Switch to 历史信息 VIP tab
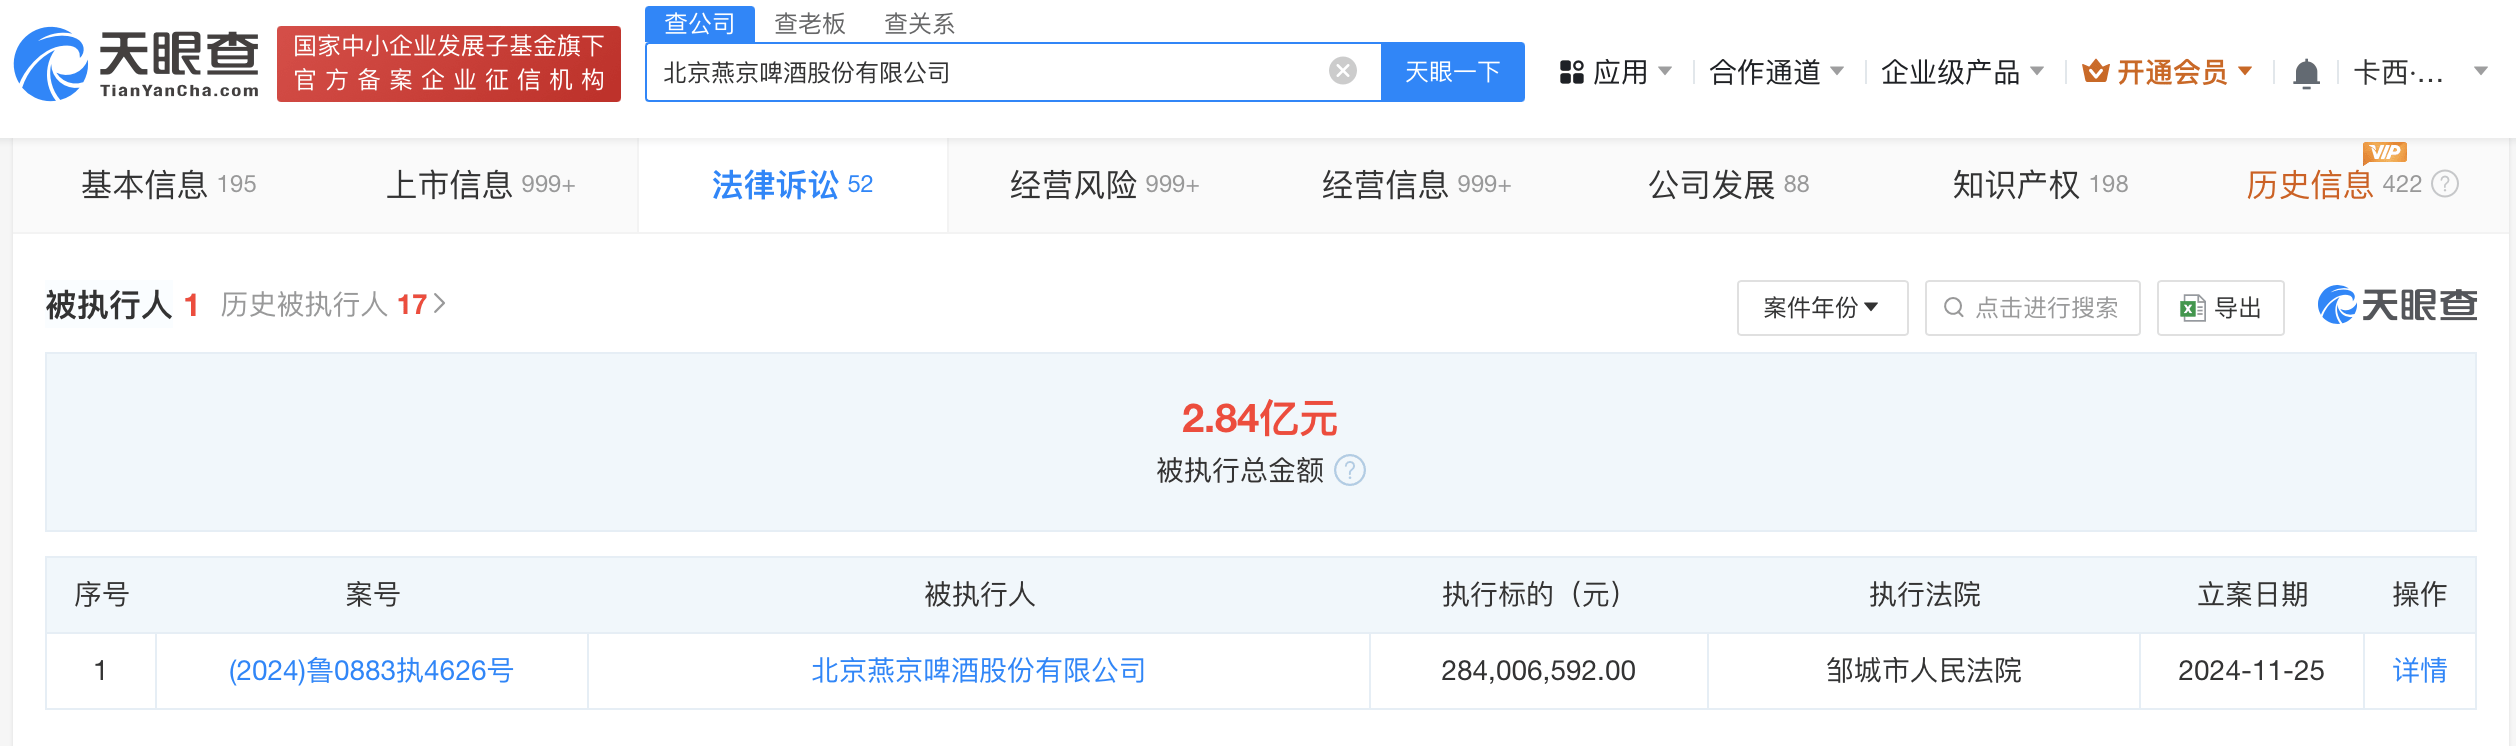This screenshot has height=746, width=2516. tap(2333, 185)
